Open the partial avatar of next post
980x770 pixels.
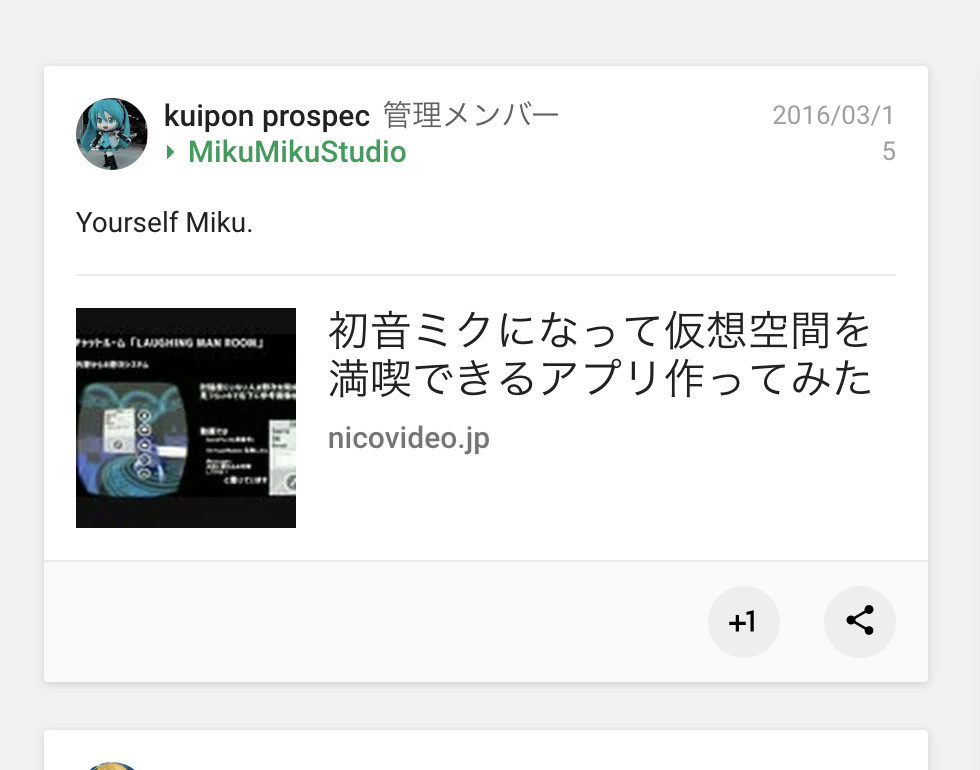[112, 766]
